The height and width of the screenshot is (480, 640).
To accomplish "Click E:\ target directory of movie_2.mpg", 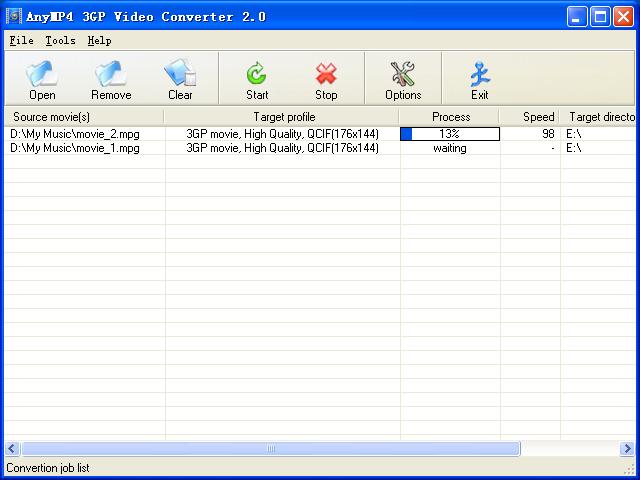I will 573,134.
